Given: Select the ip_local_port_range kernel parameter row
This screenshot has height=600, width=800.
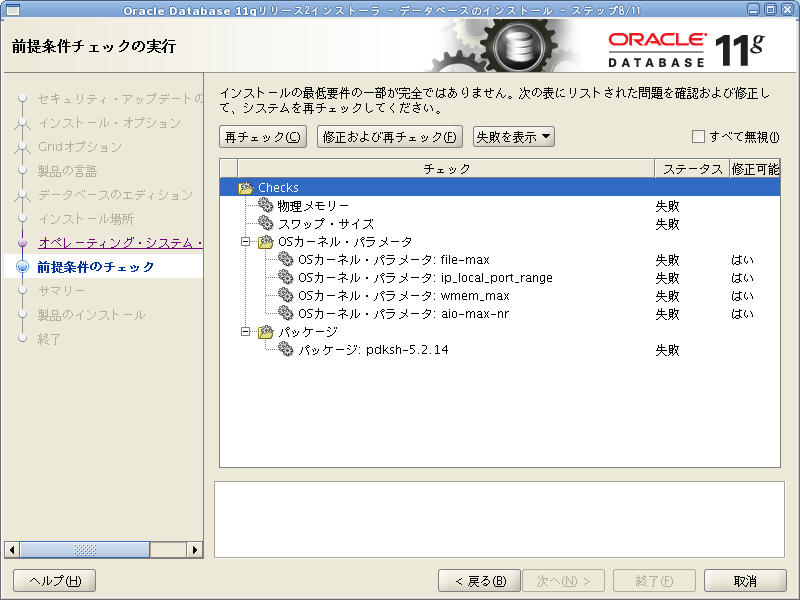Looking at the screenshot, I should click(500, 278).
